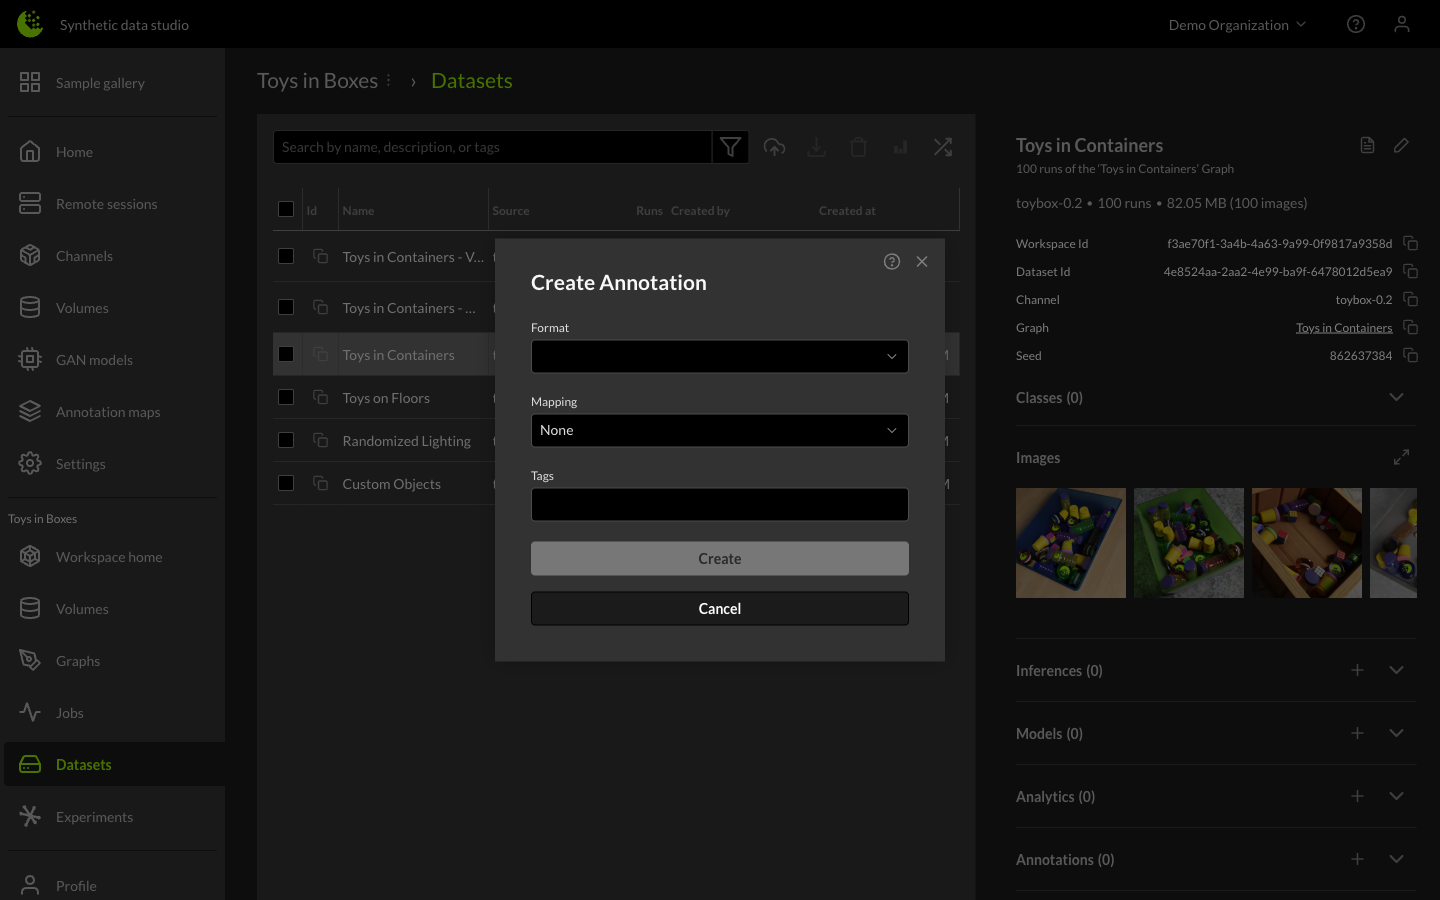
Task: Copy the Workspace Id using its copy icon
Action: [x=1410, y=243]
